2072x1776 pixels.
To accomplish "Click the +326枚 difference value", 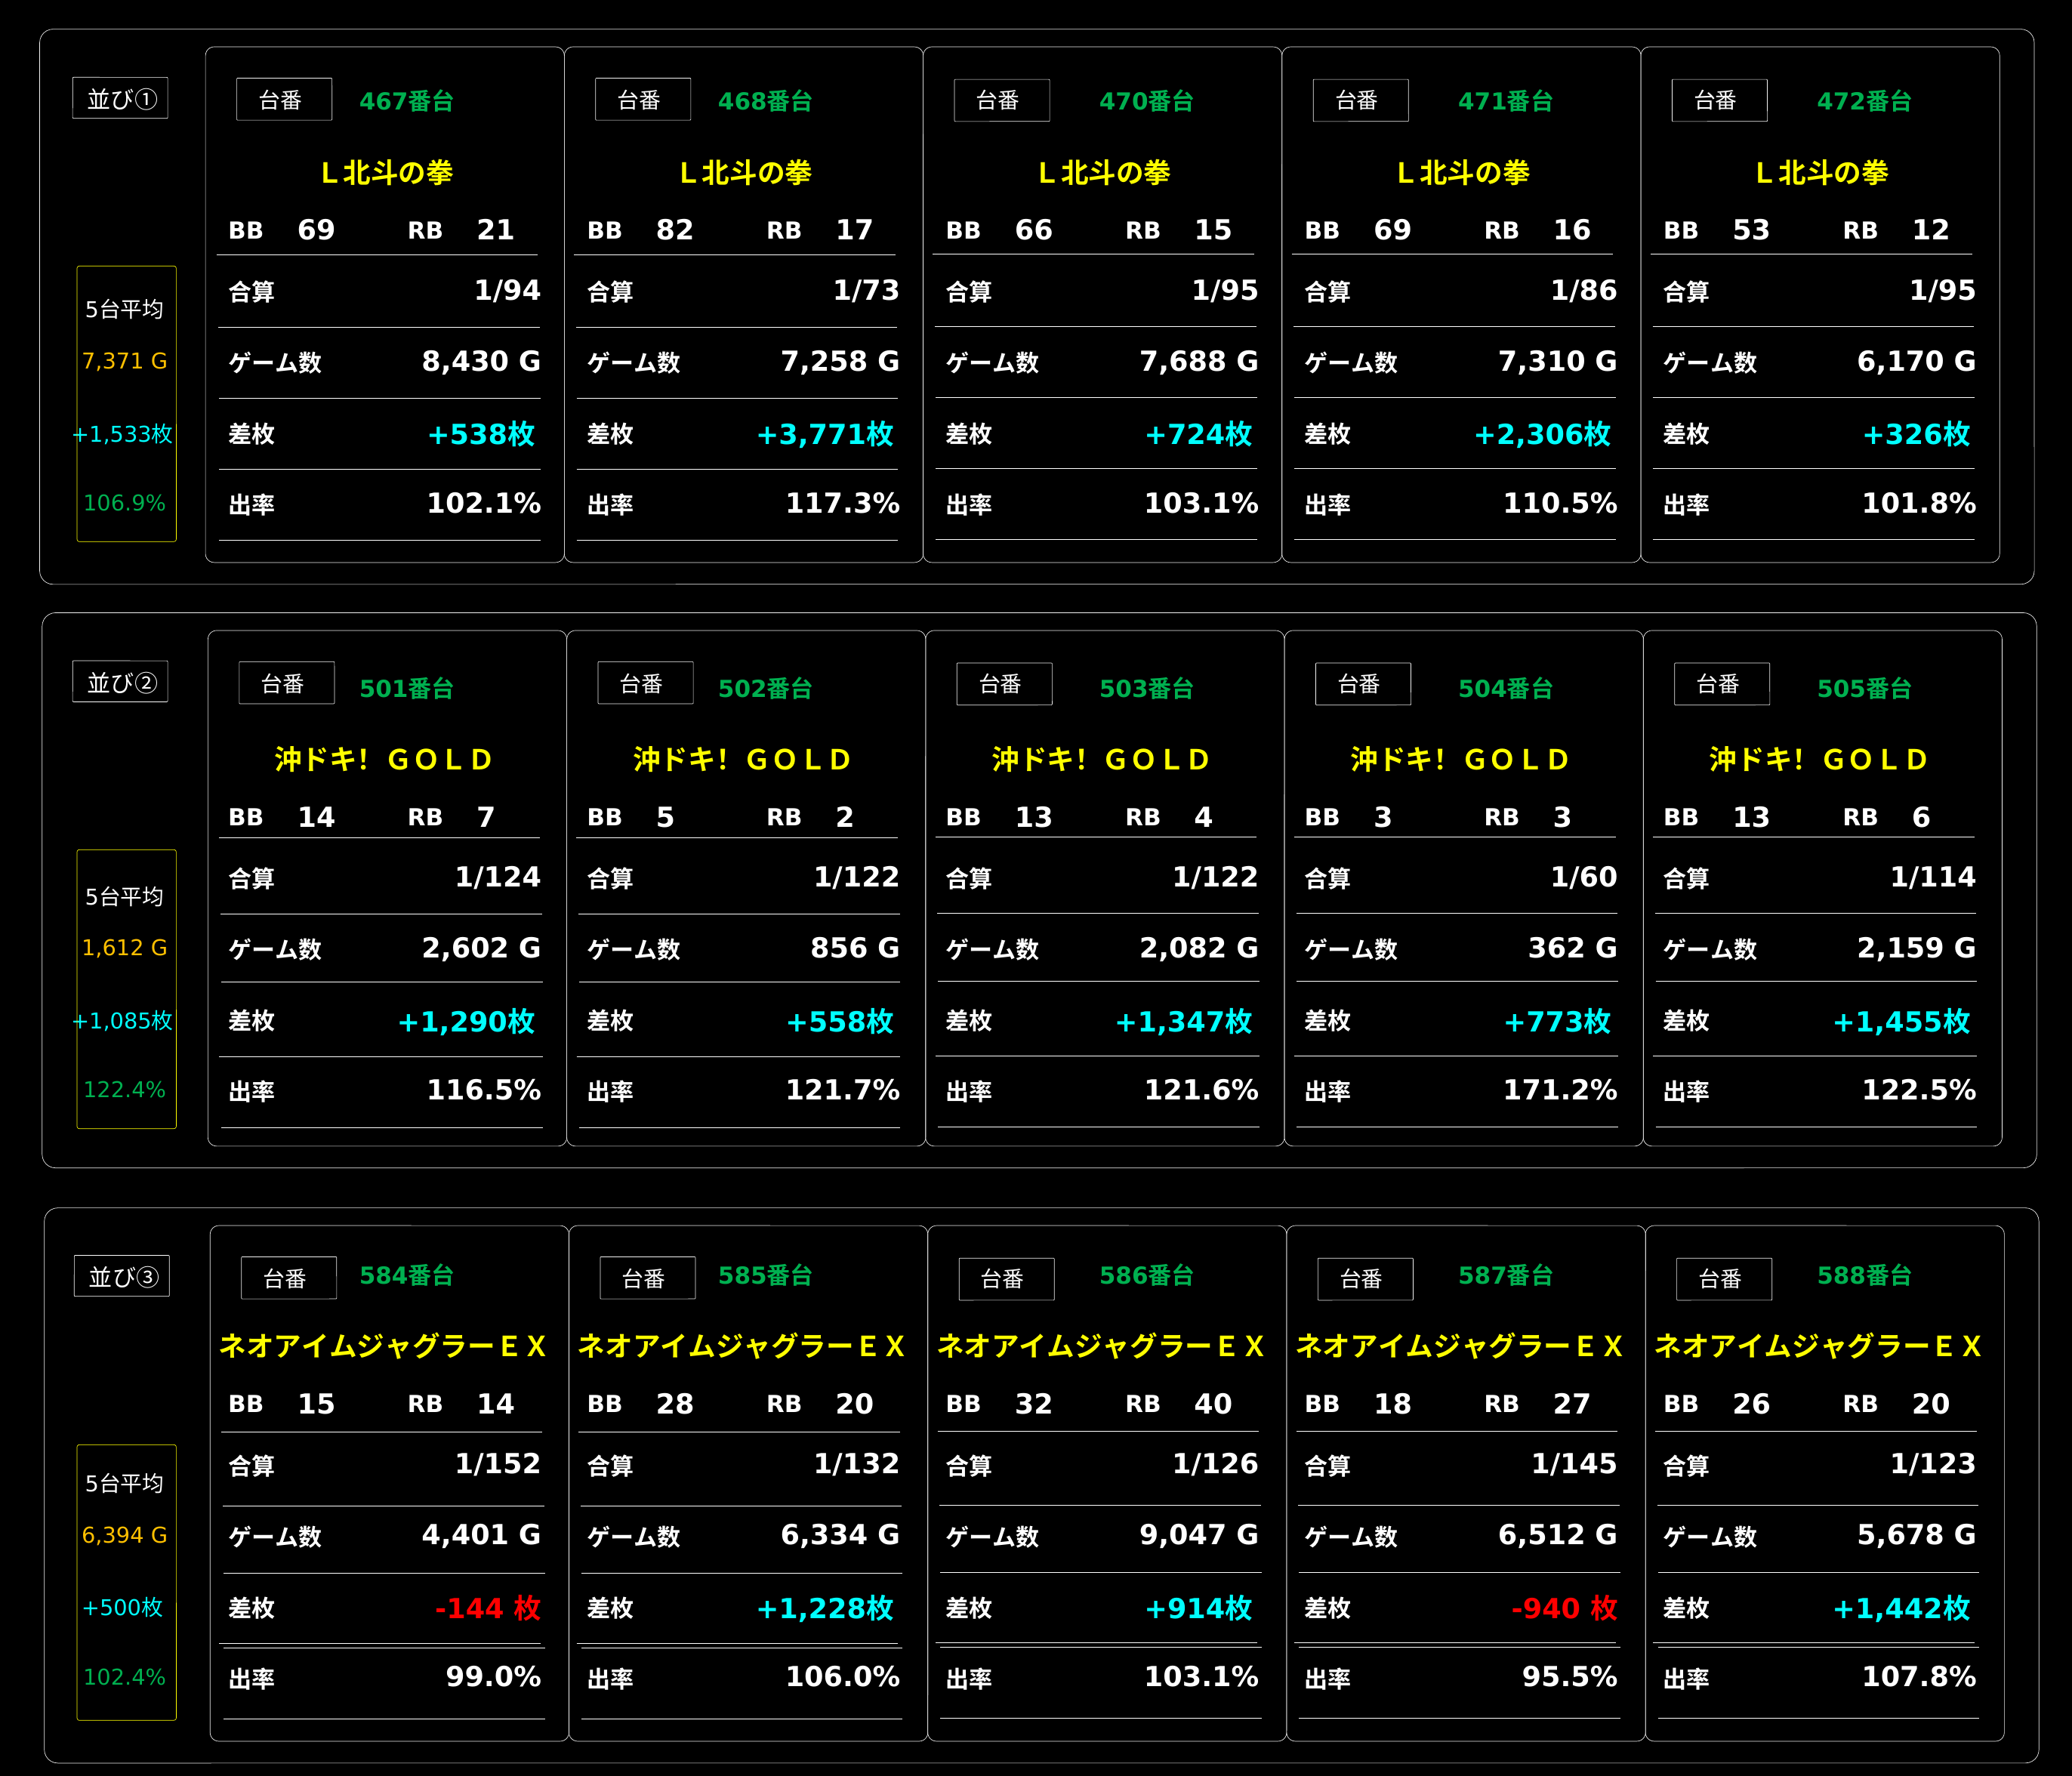I will pos(1917,434).
